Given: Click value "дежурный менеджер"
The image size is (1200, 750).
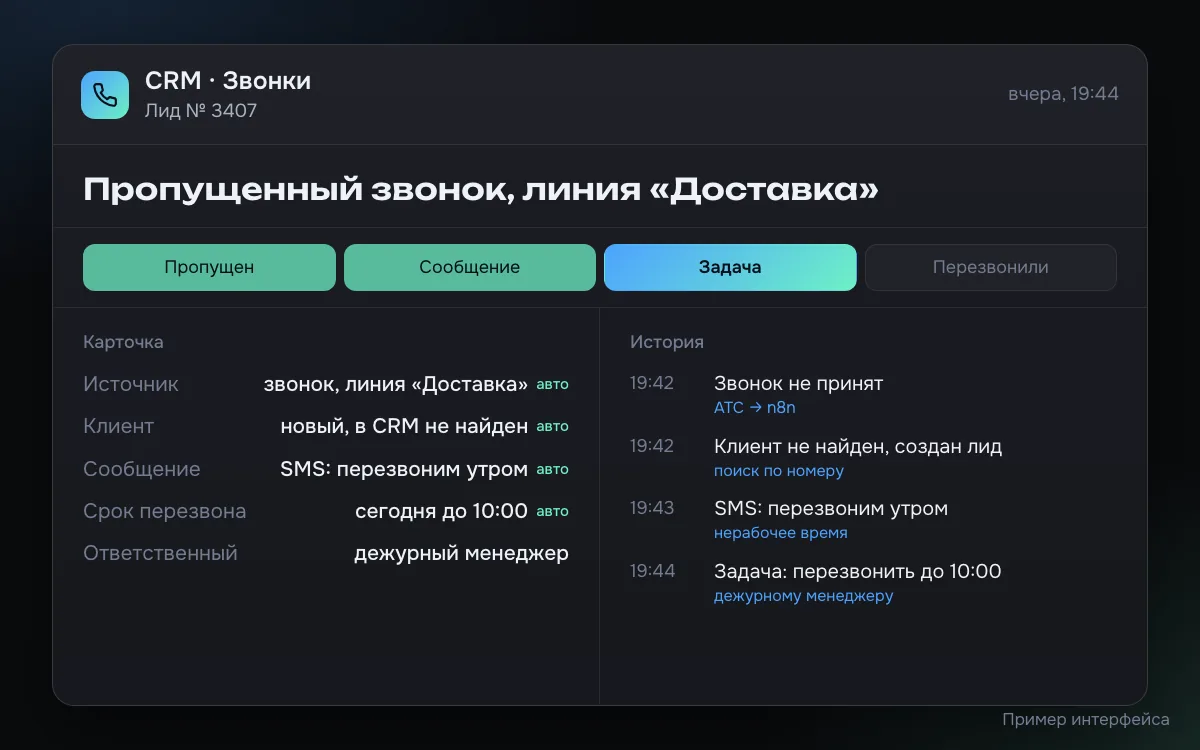Looking at the screenshot, I should (x=461, y=553).
